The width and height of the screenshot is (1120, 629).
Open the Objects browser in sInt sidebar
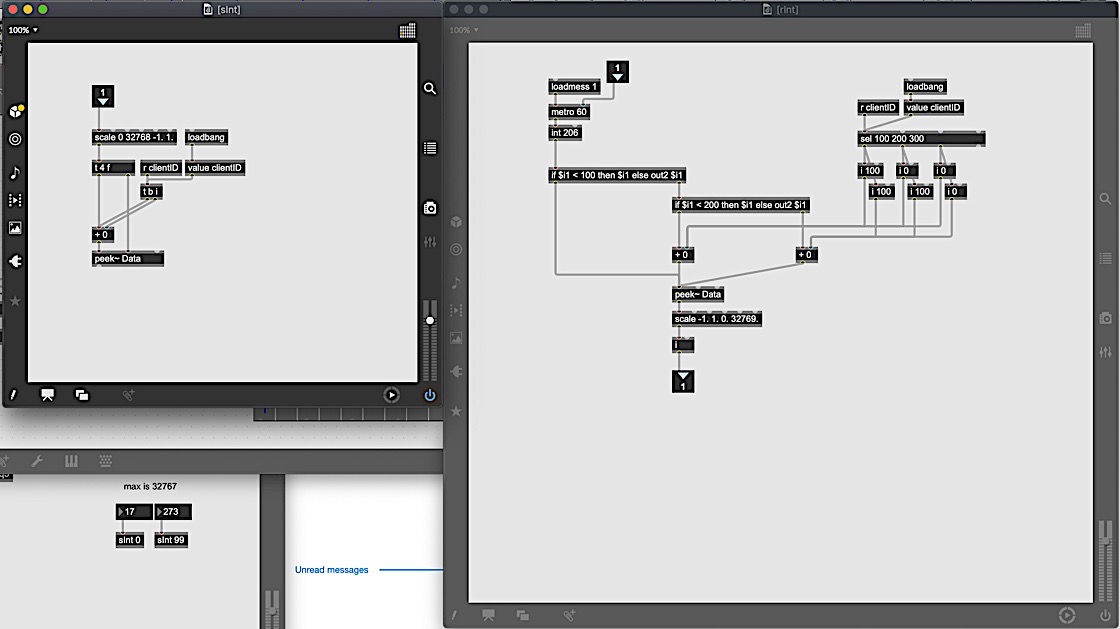click(x=15, y=111)
